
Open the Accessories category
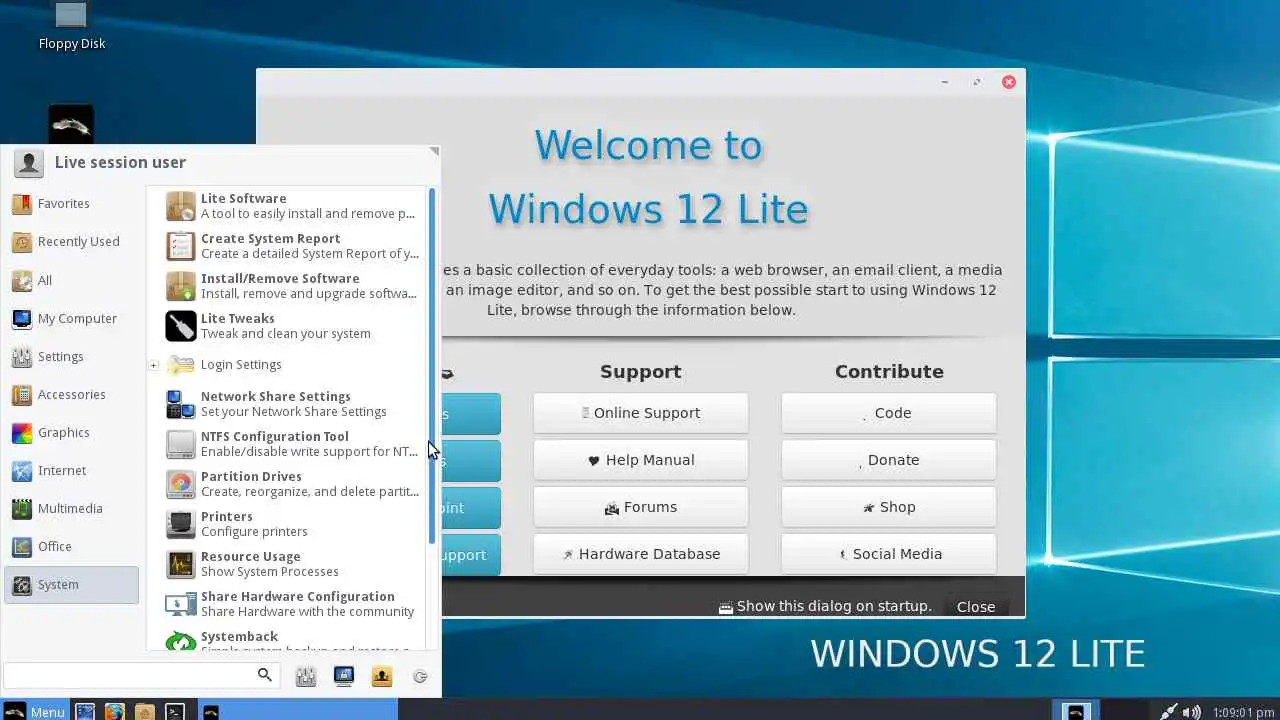(71, 395)
